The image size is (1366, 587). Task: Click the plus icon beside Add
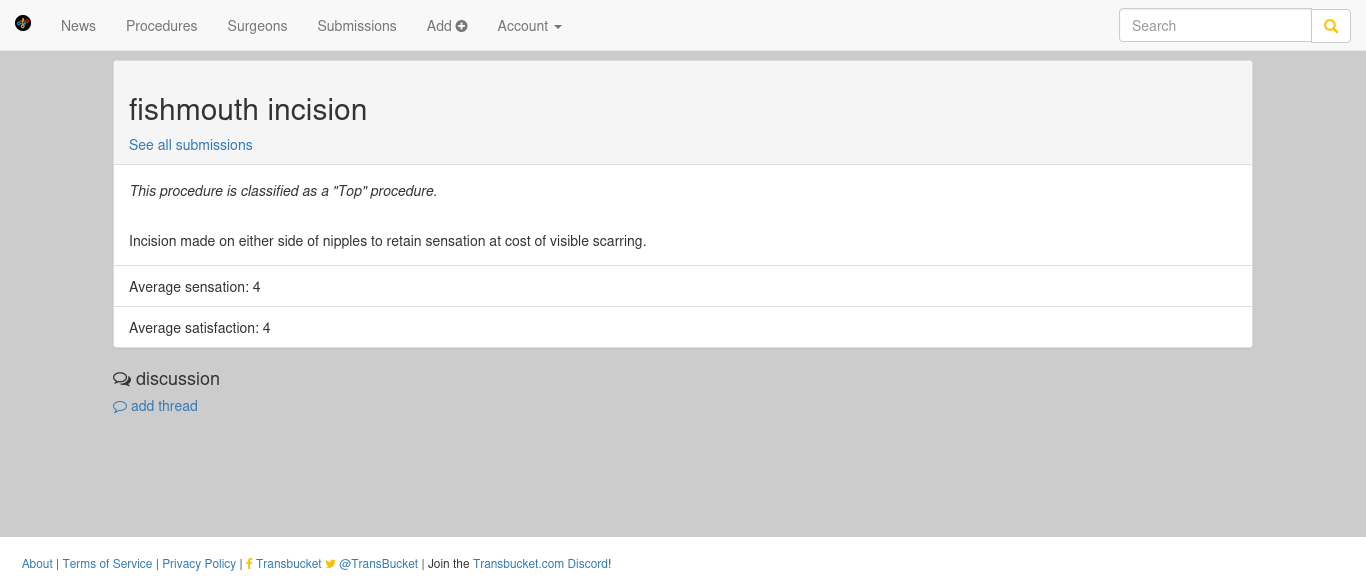[x=462, y=26]
